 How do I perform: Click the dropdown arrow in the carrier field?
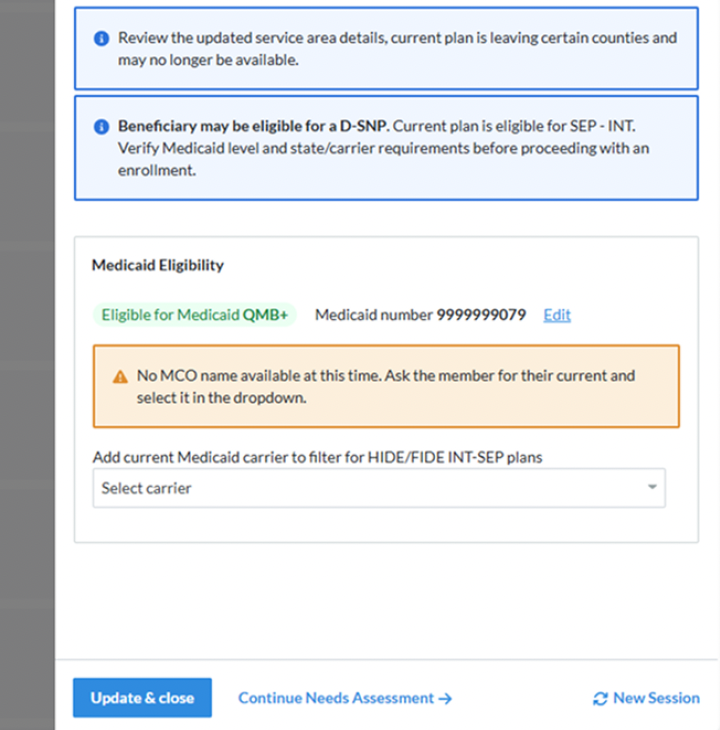pos(652,487)
